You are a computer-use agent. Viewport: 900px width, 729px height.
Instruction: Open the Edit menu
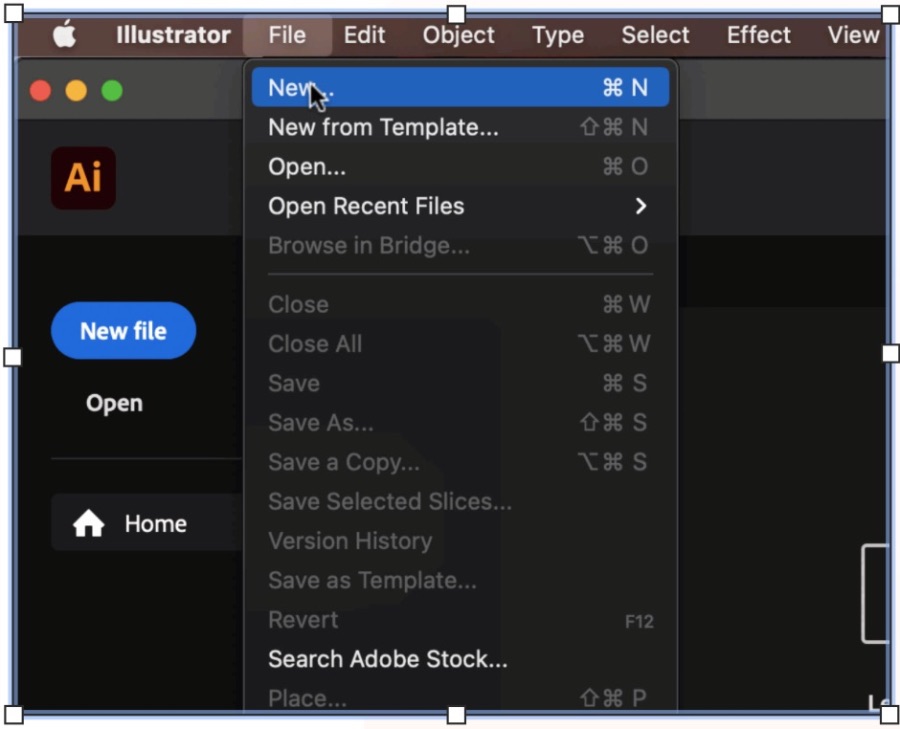click(x=364, y=35)
